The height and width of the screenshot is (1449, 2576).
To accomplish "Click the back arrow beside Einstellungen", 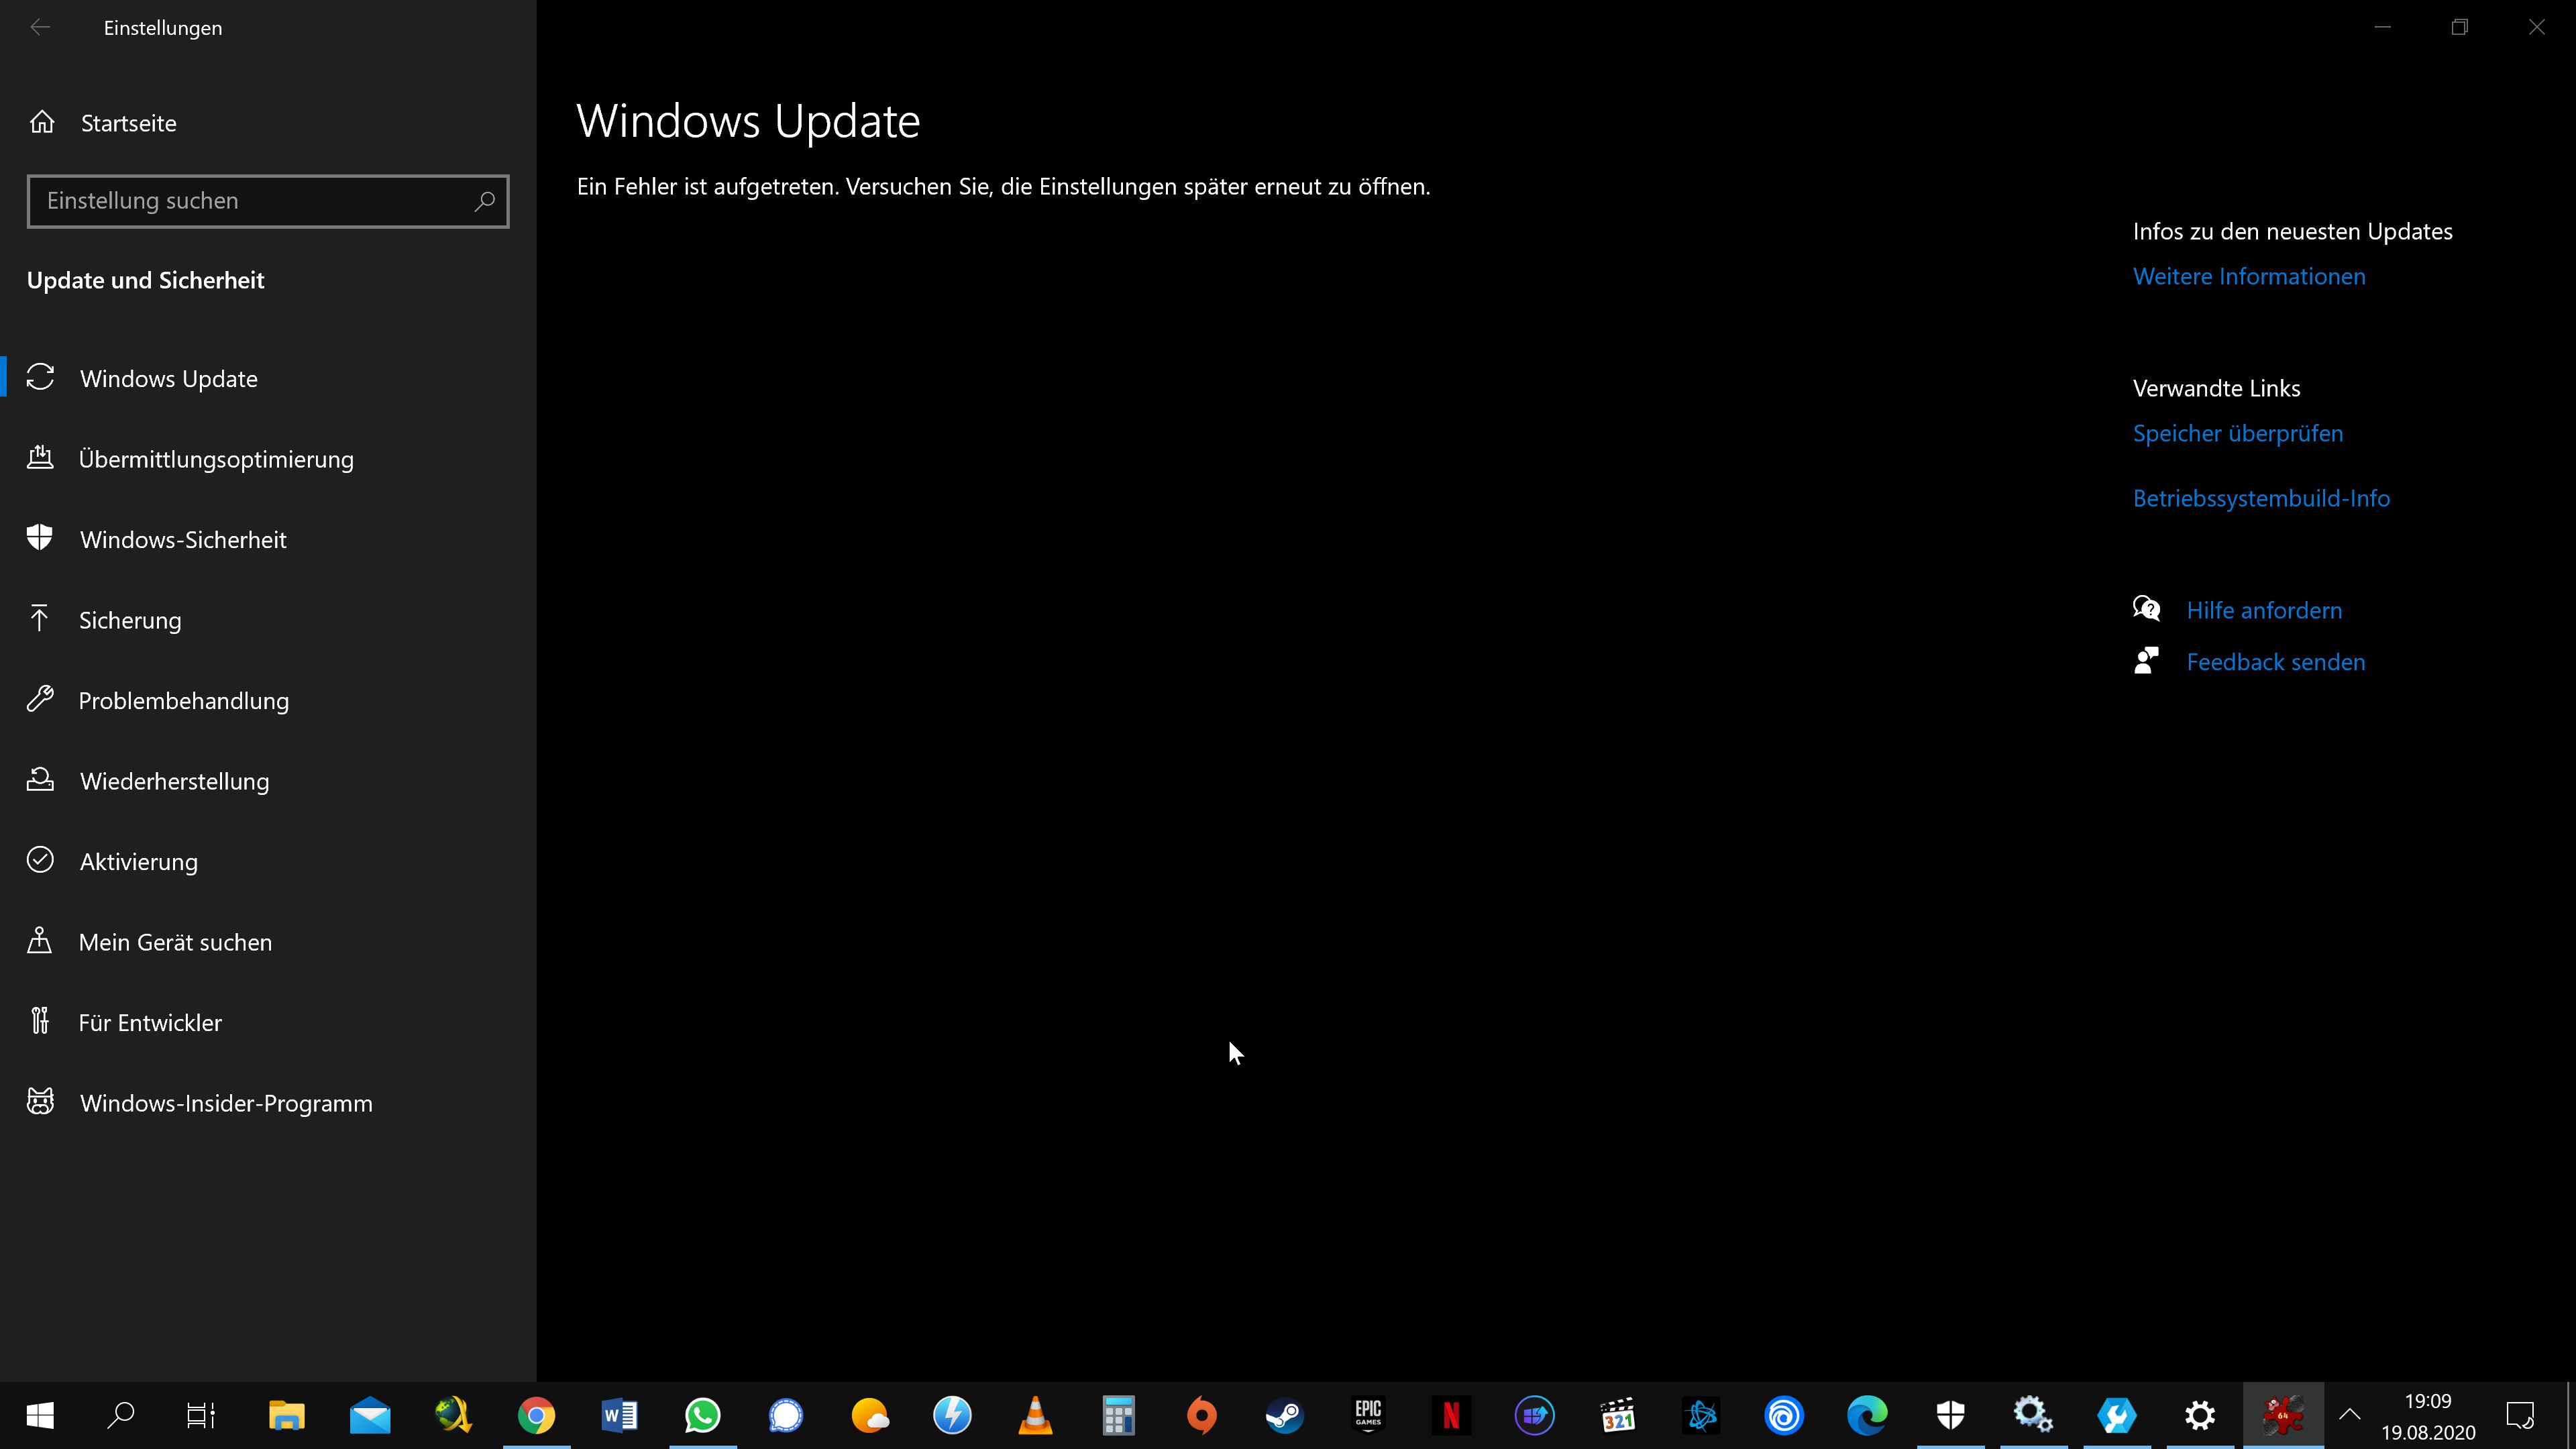I will [40, 28].
